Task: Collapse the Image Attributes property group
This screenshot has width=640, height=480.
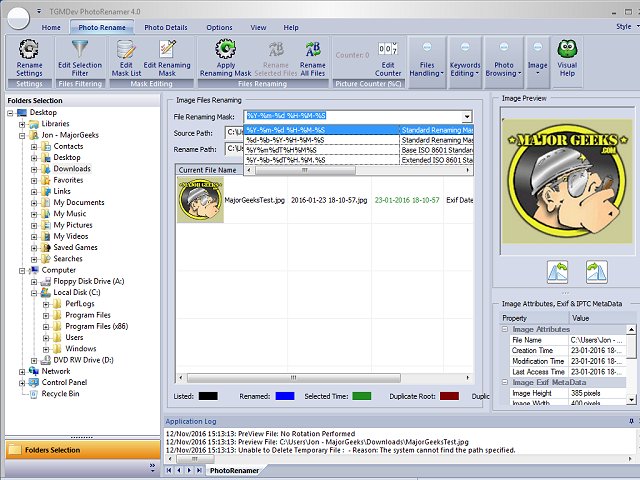Action: click(x=505, y=329)
